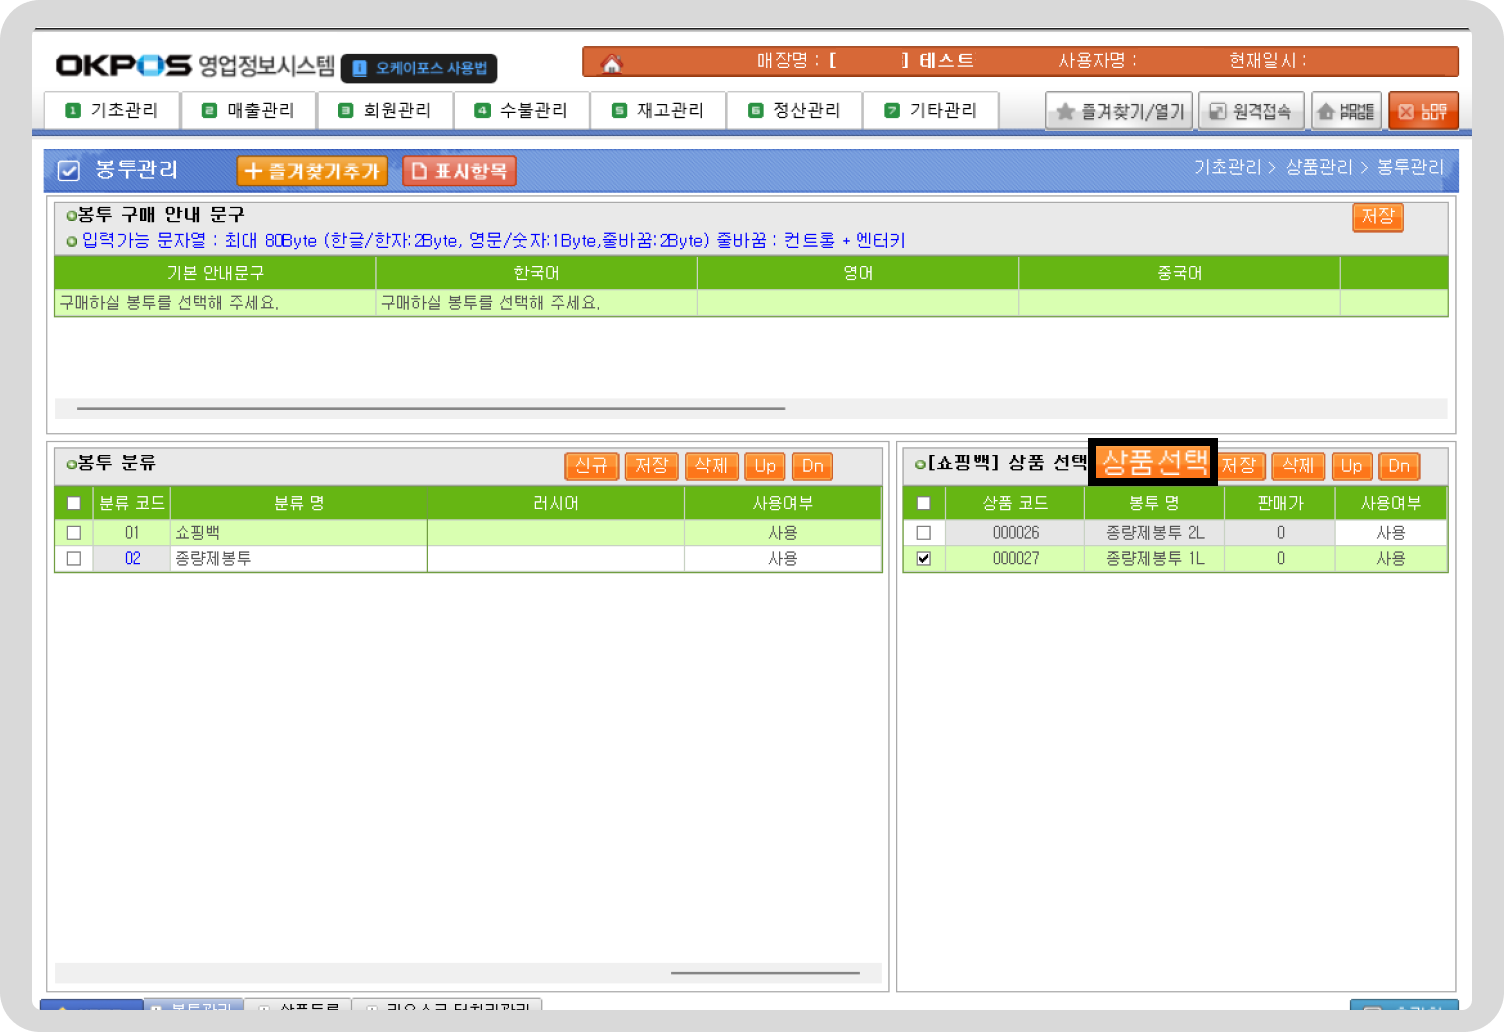
Task: Click the LOG OUT button
Action: click(x=1422, y=111)
